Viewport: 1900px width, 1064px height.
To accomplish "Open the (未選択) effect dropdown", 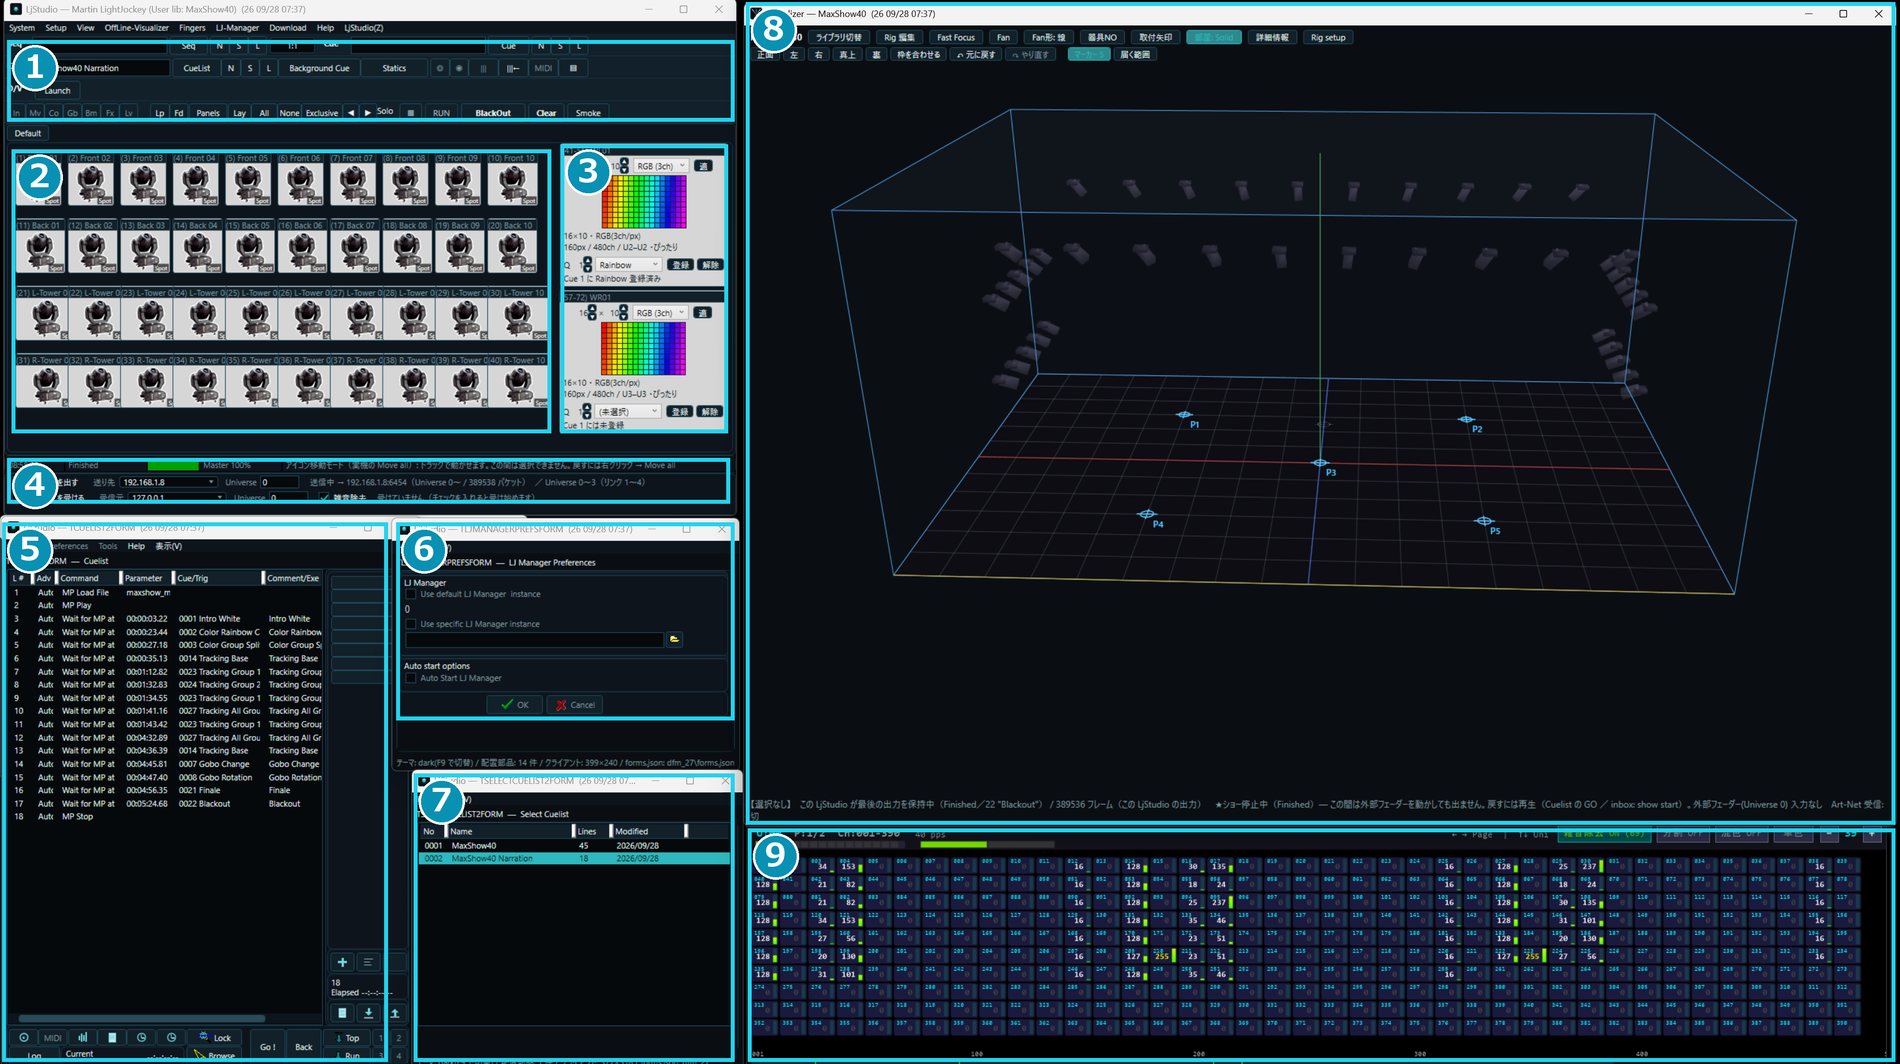I will click(x=628, y=411).
